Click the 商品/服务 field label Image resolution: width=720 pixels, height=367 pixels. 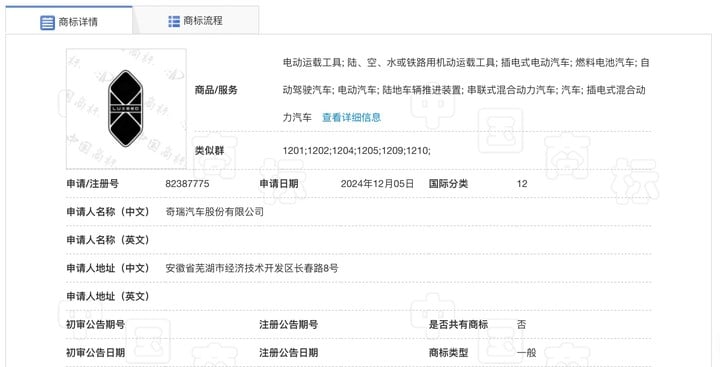click(216, 90)
